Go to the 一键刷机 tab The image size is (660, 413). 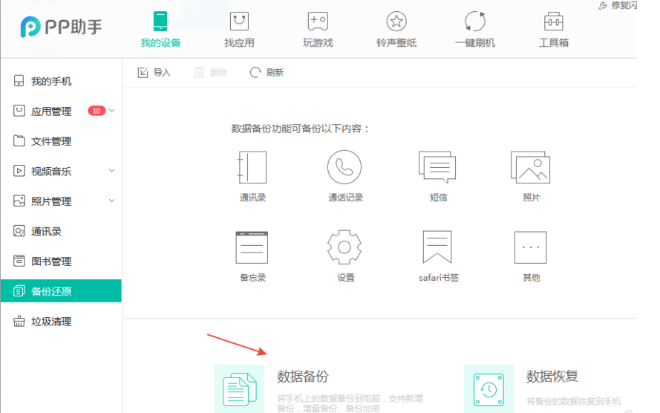[475, 29]
